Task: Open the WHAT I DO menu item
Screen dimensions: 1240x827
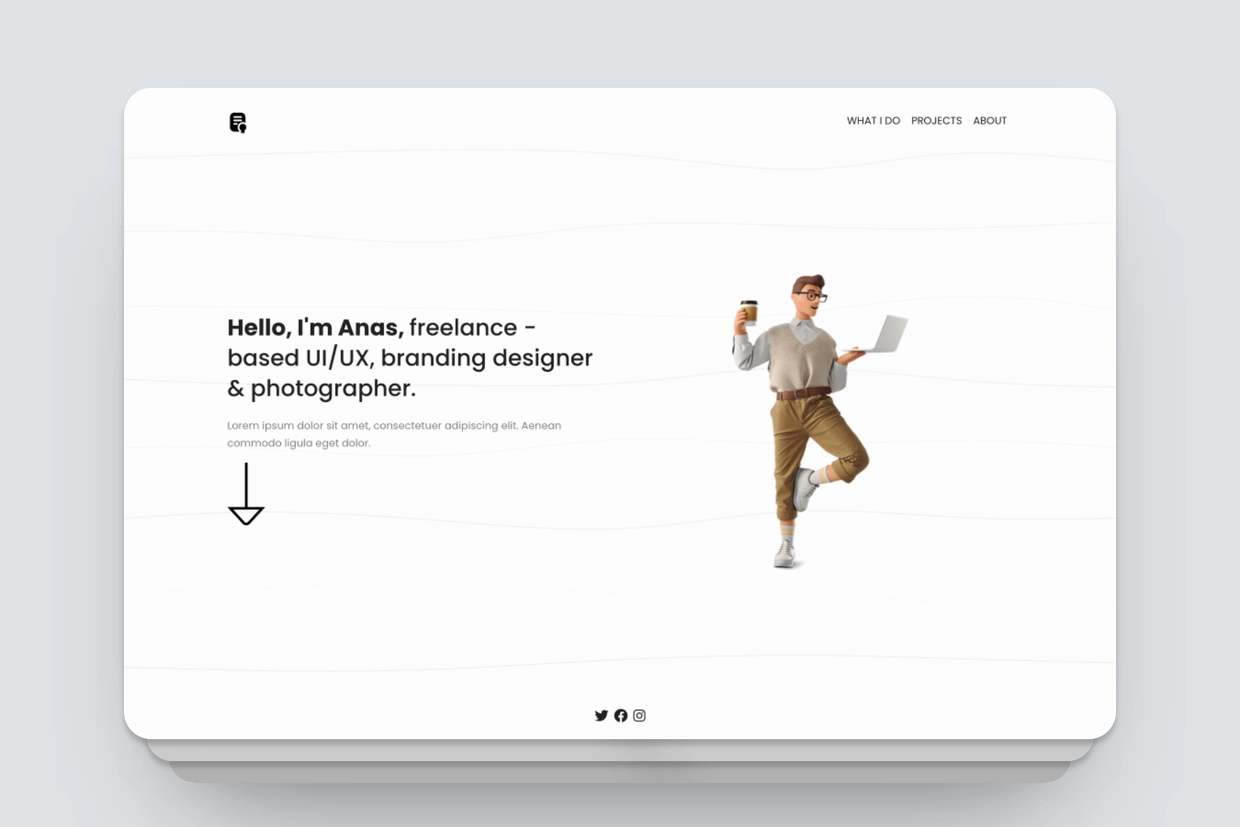Action: pos(873,120)
